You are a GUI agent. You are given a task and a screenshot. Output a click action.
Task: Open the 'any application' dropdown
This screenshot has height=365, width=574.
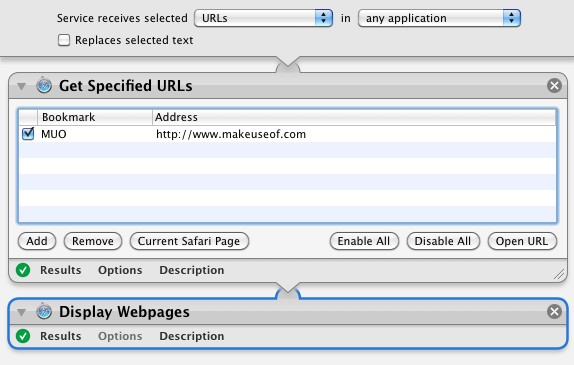coord(439,18)
